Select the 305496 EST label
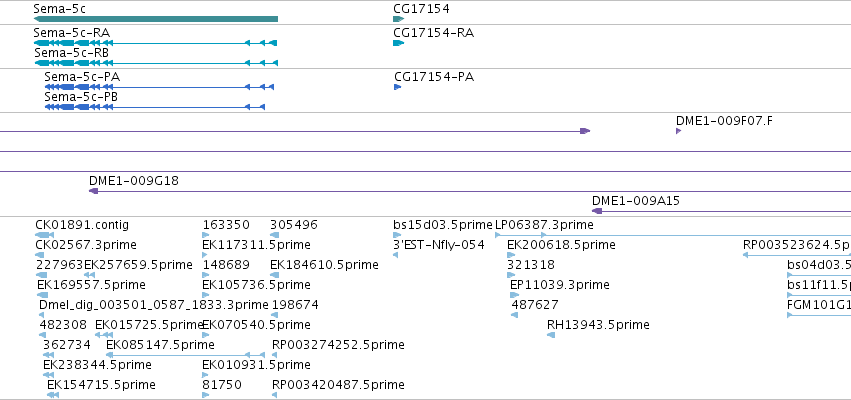 click(x=294, y=225)
